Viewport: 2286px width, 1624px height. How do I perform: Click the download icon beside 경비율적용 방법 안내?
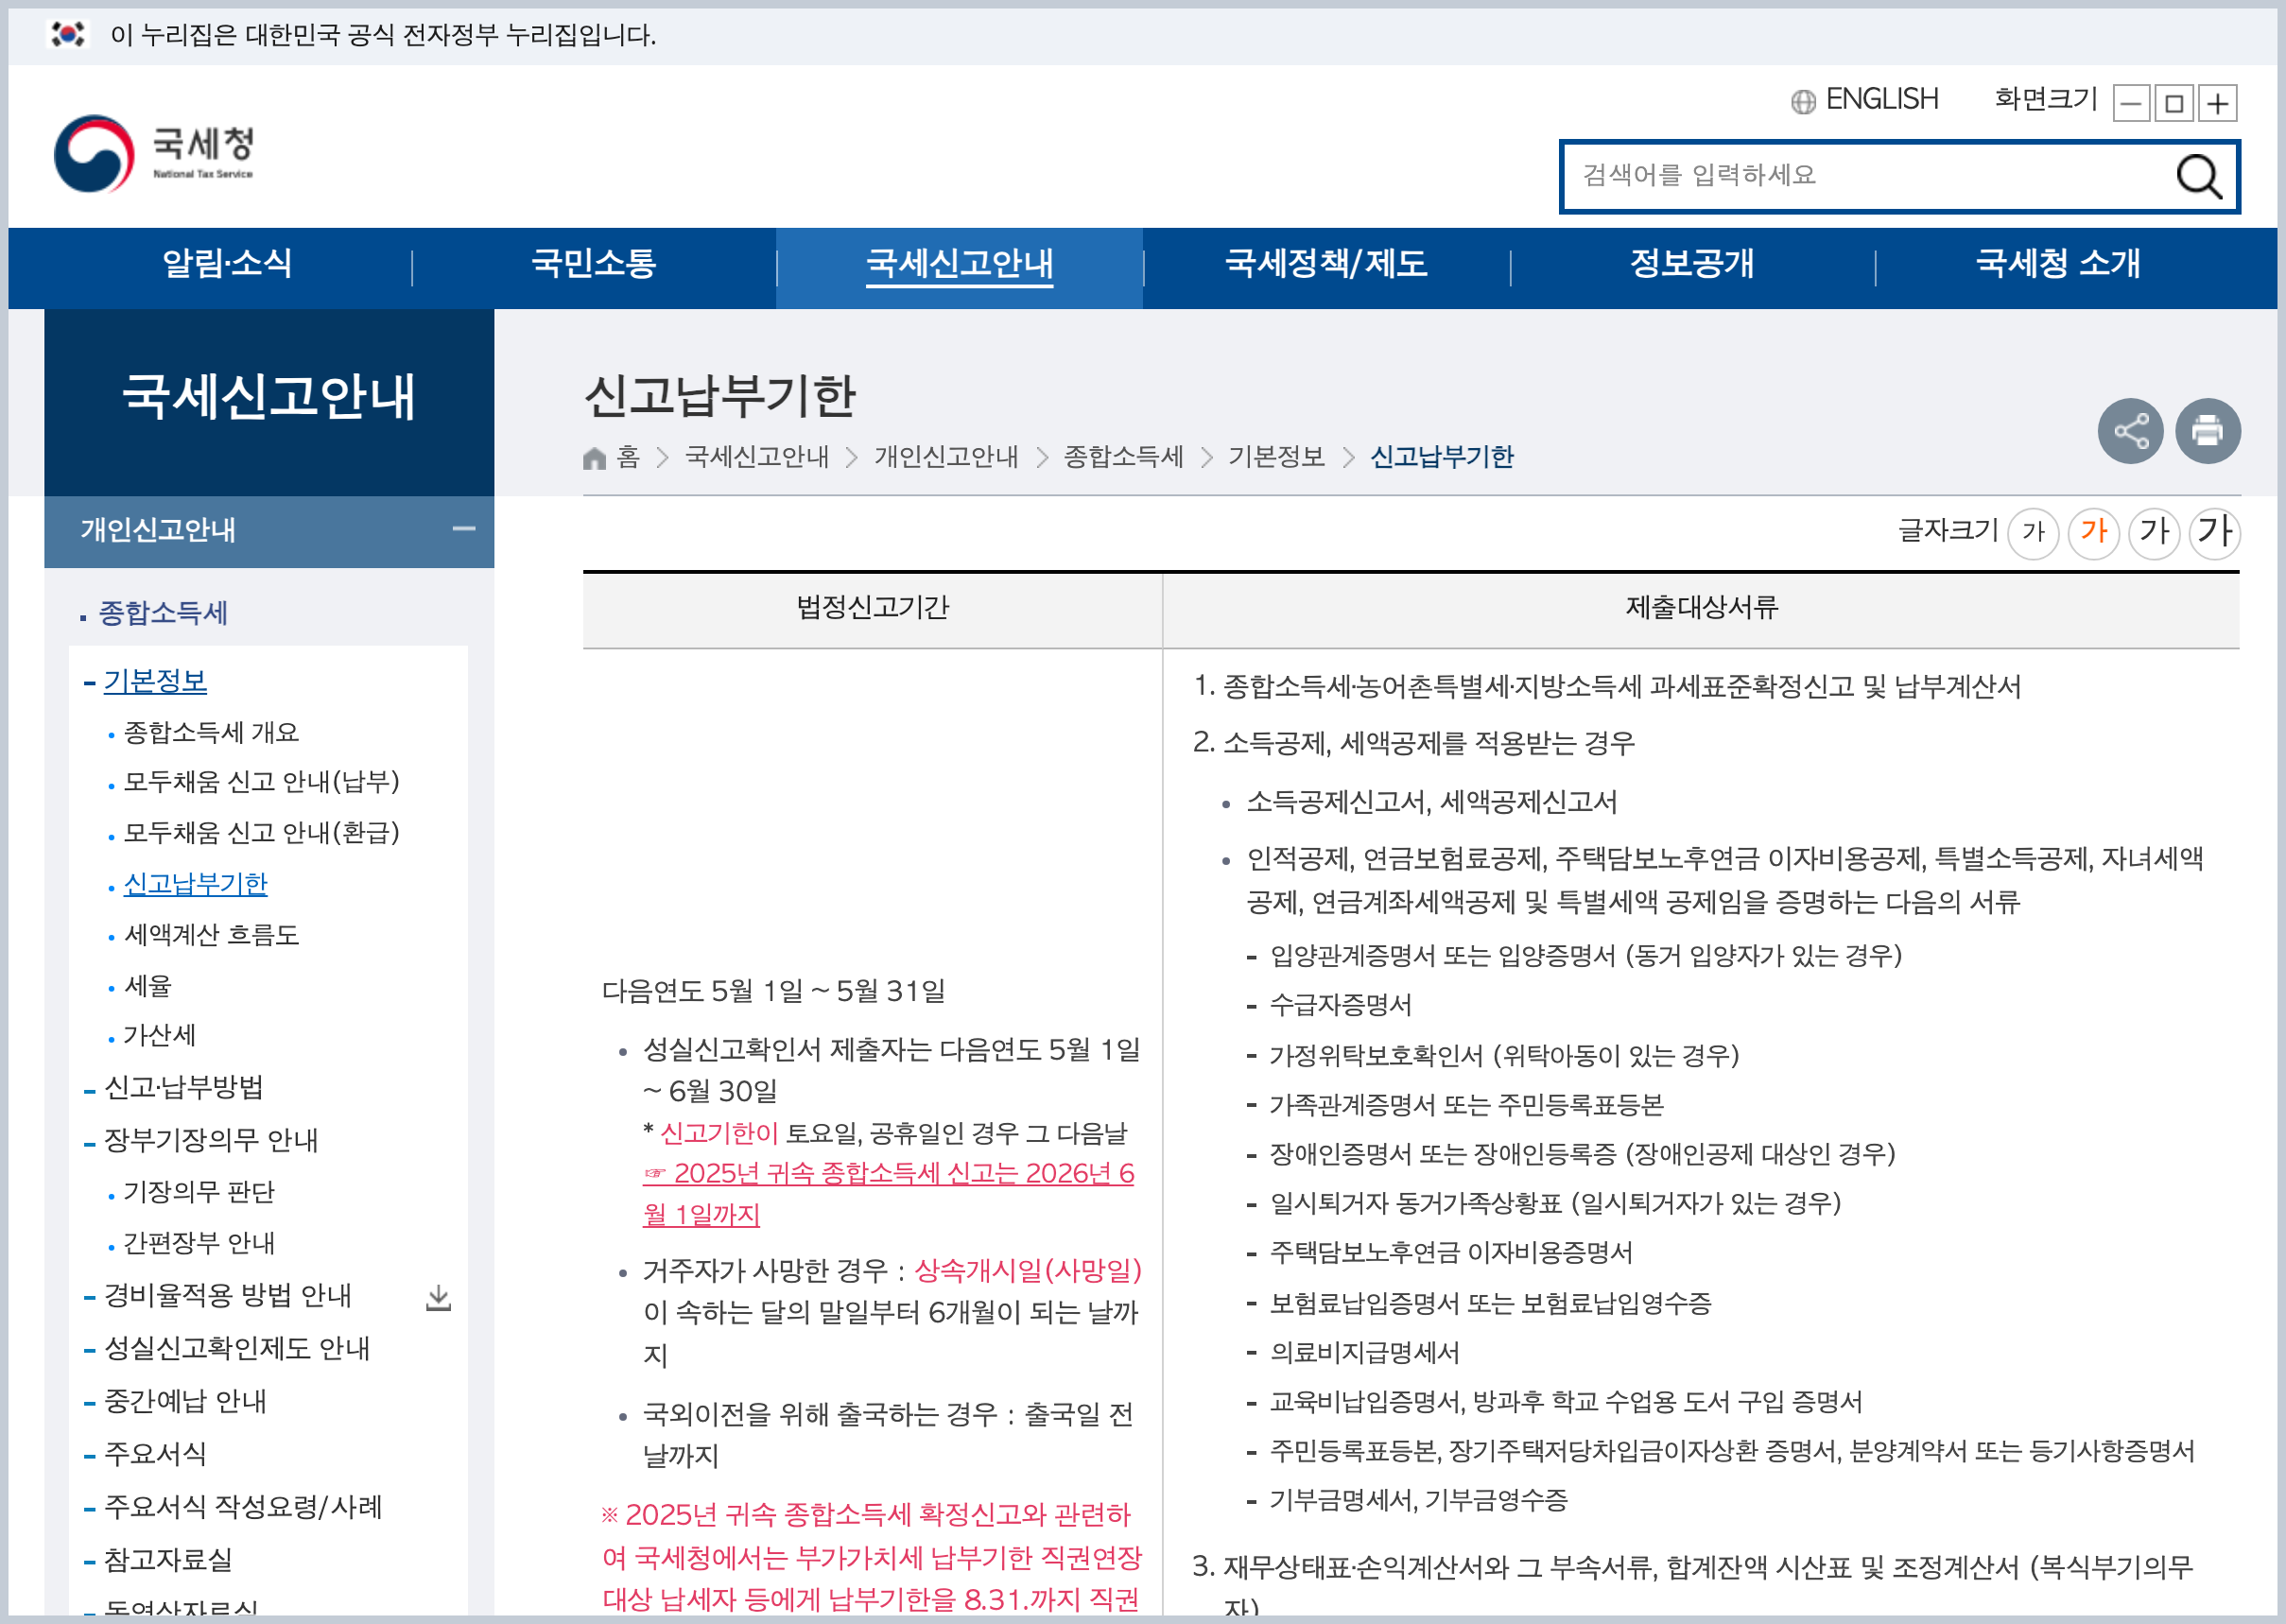click(x=438, y=1298)
